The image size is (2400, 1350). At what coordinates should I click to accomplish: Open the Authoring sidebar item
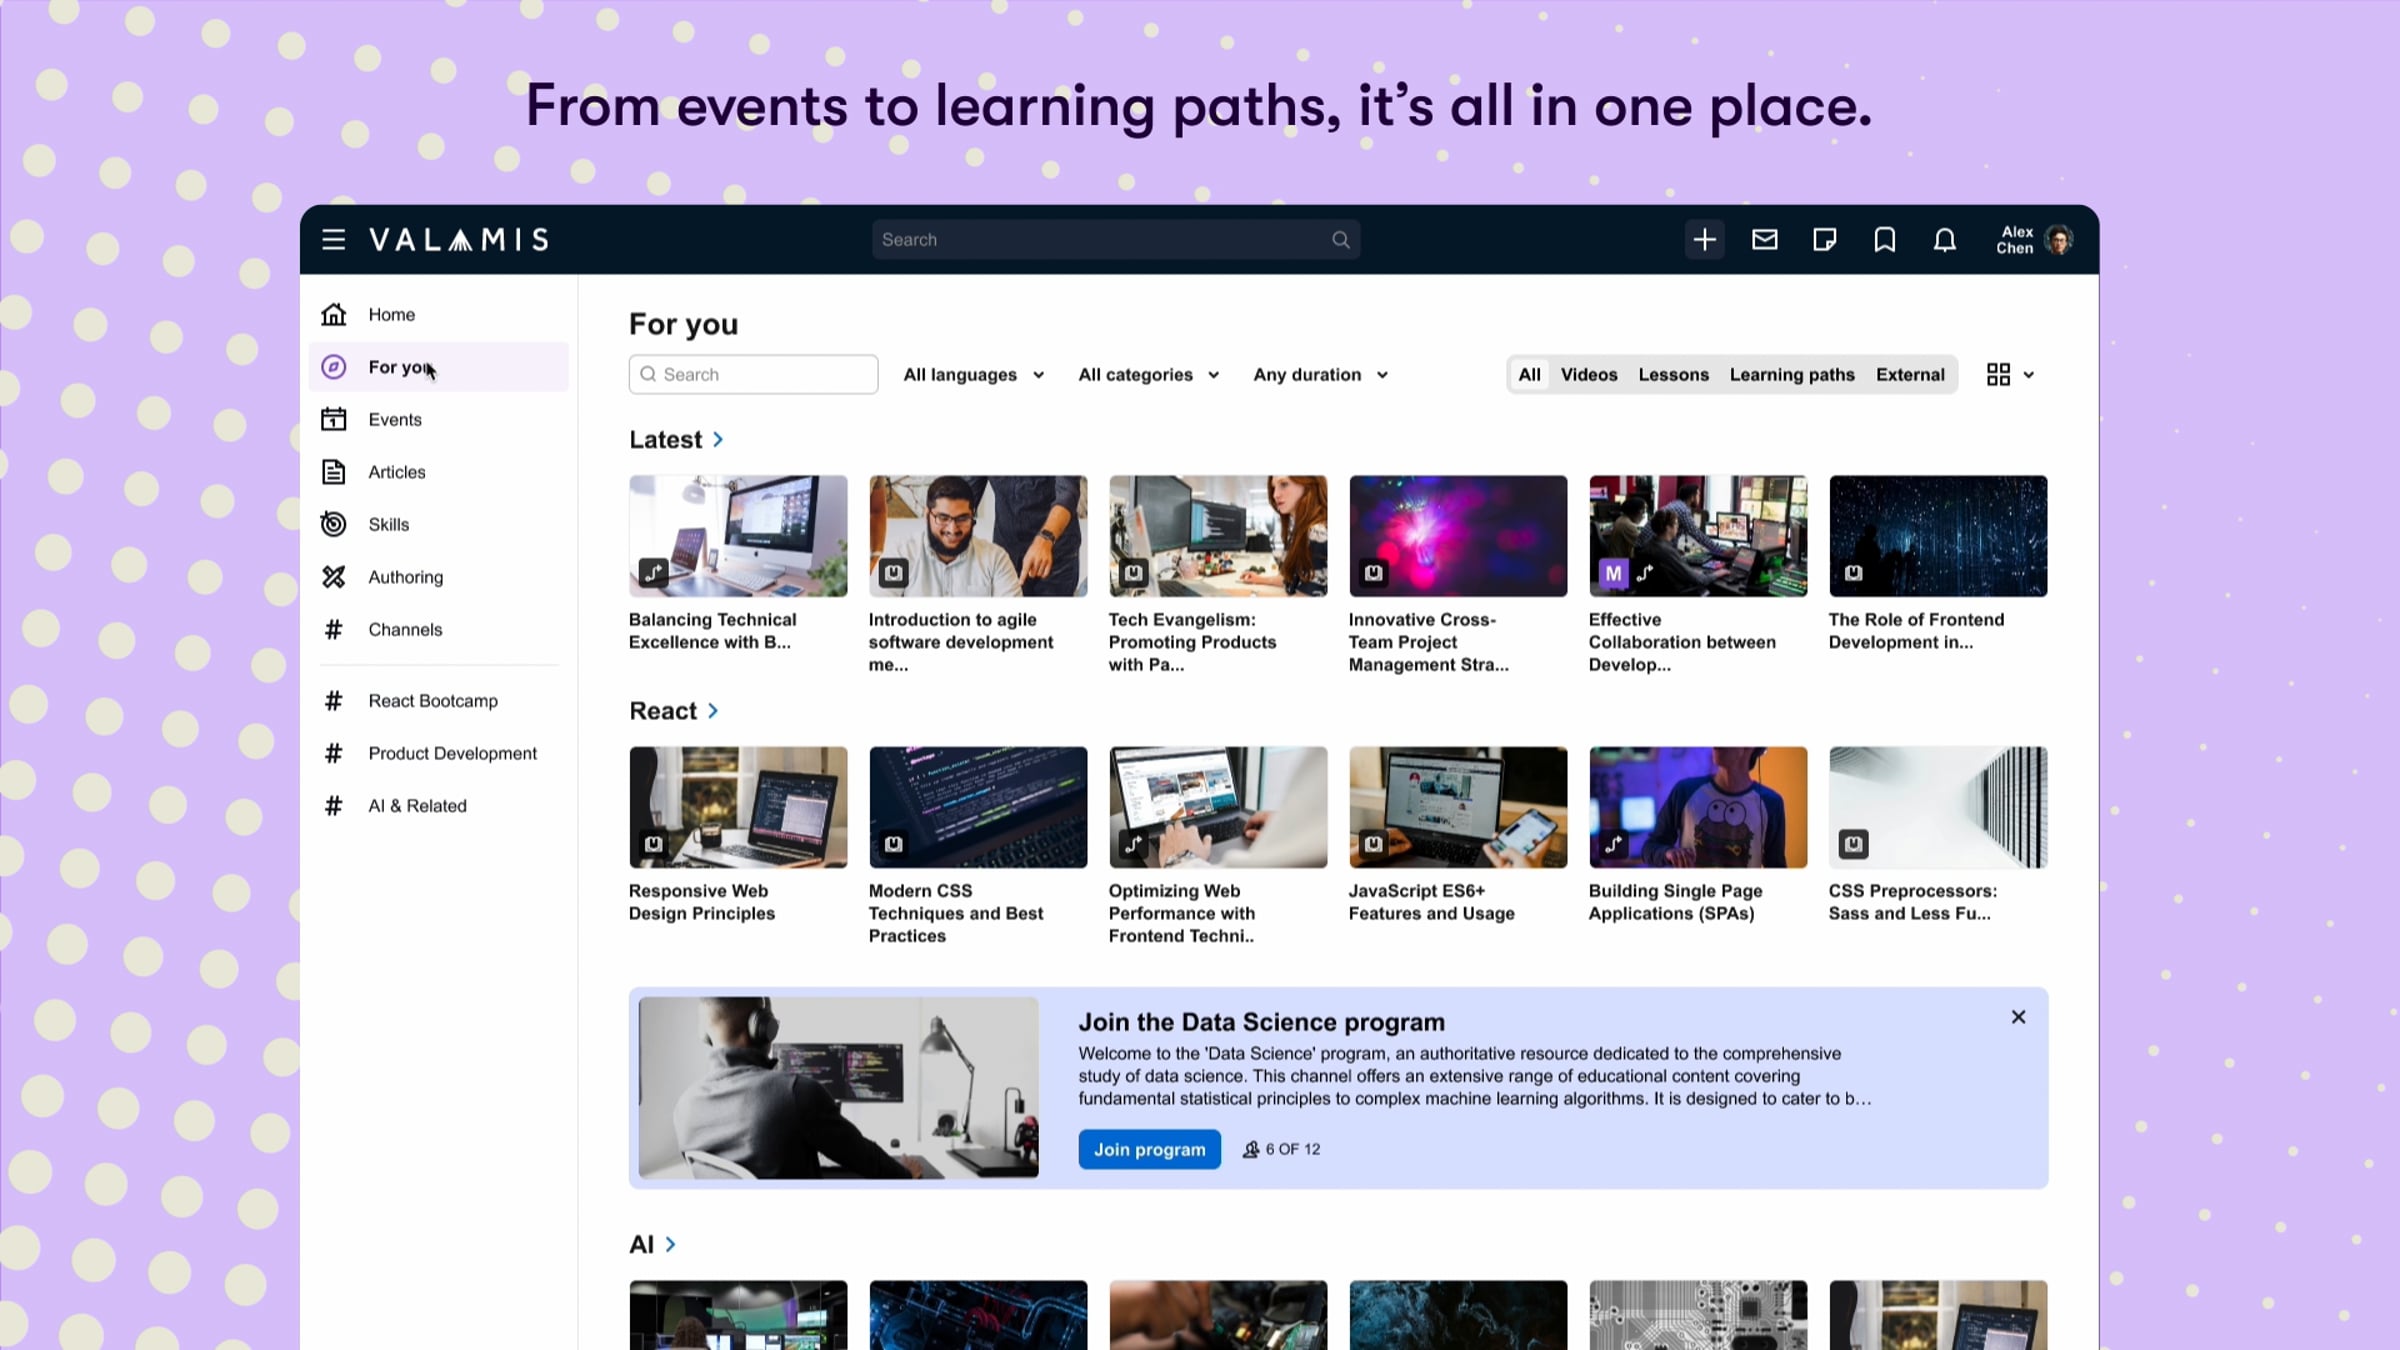click(405, 577)
